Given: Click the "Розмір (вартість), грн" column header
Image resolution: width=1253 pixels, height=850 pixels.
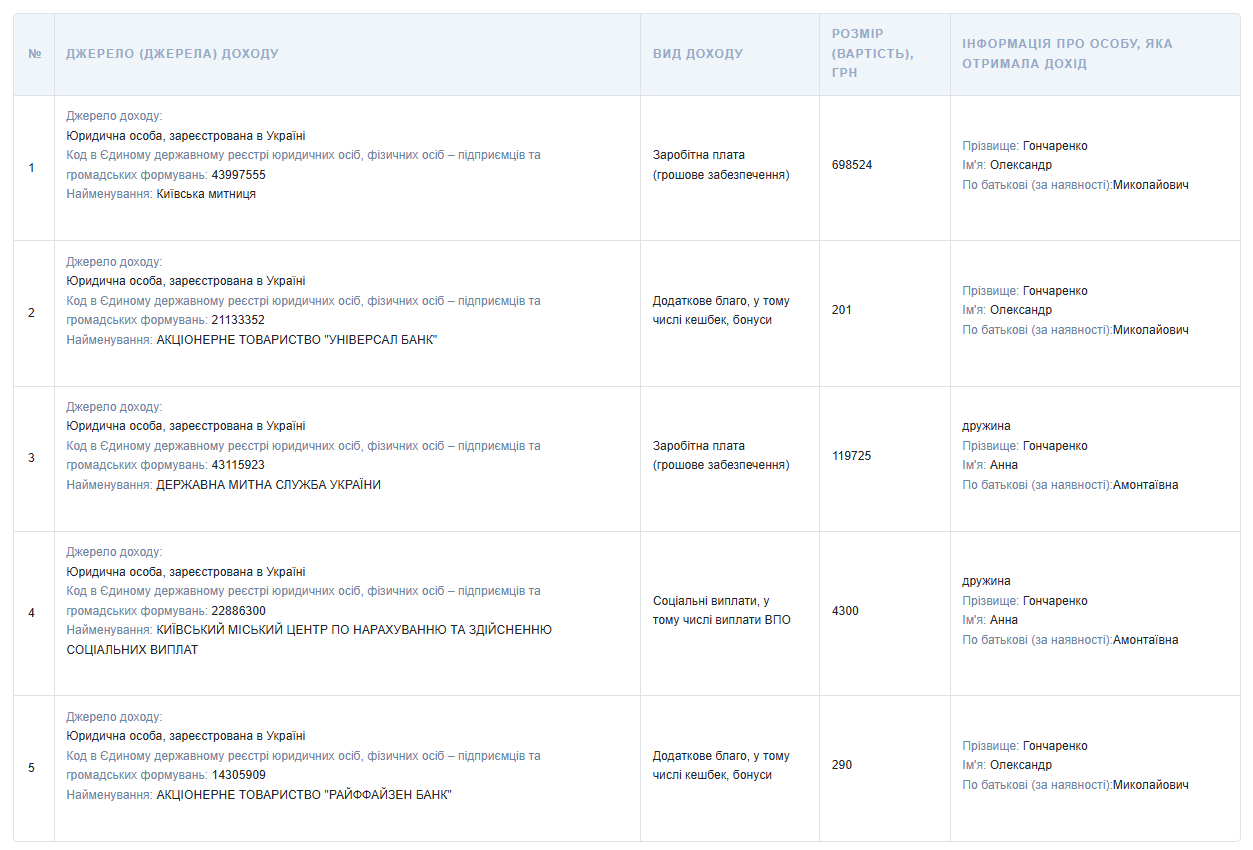Looking at the screenshot, I should tap(872, 54).
